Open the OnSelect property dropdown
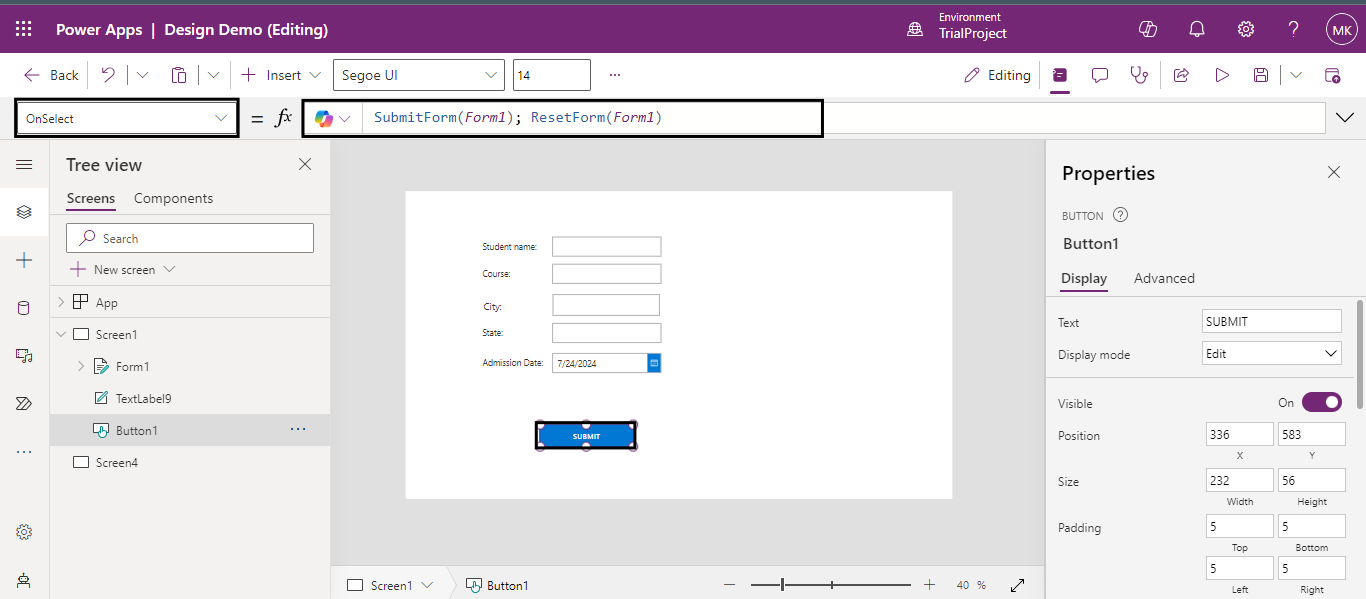Viewport: 1366px width, 599px height. click(127, 118)
